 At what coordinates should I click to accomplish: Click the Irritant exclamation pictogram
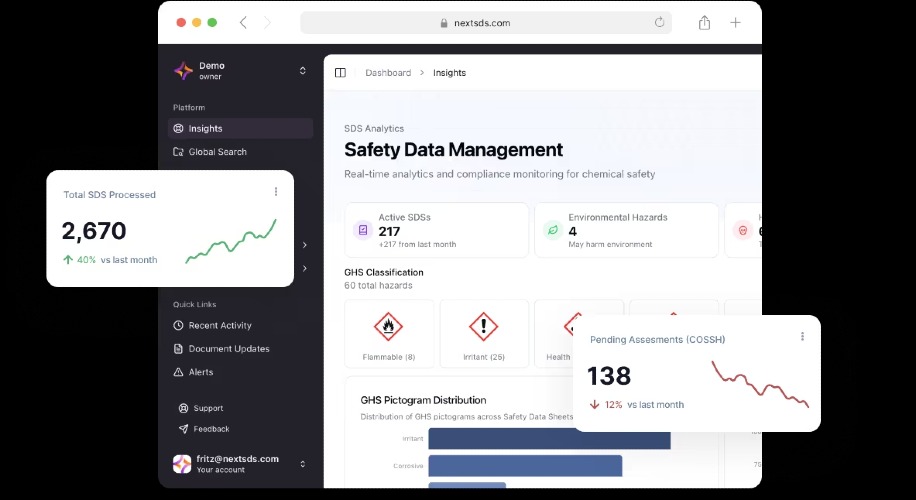coord(483,326)
